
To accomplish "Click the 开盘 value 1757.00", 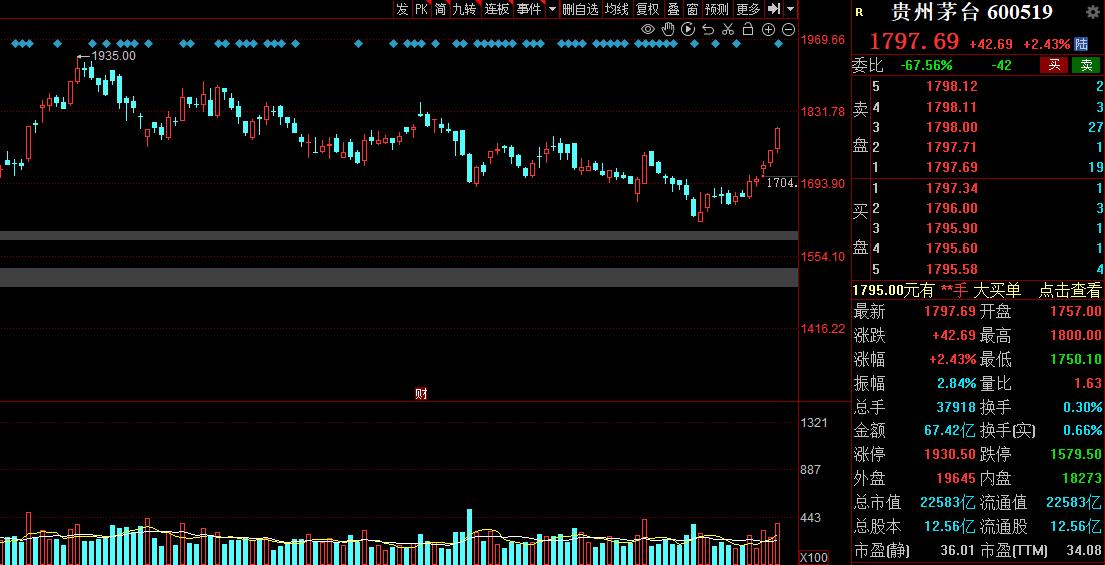I will pos(1075,311).
